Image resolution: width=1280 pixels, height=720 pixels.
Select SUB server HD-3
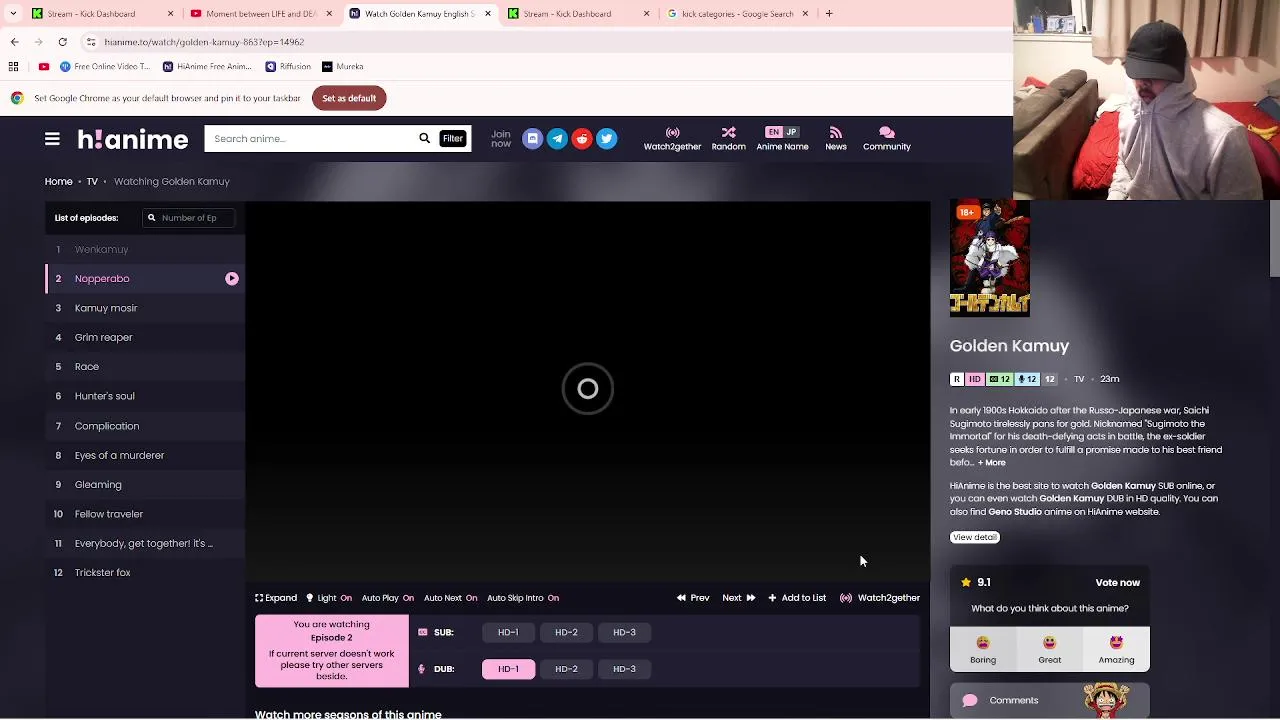(624, 632)
